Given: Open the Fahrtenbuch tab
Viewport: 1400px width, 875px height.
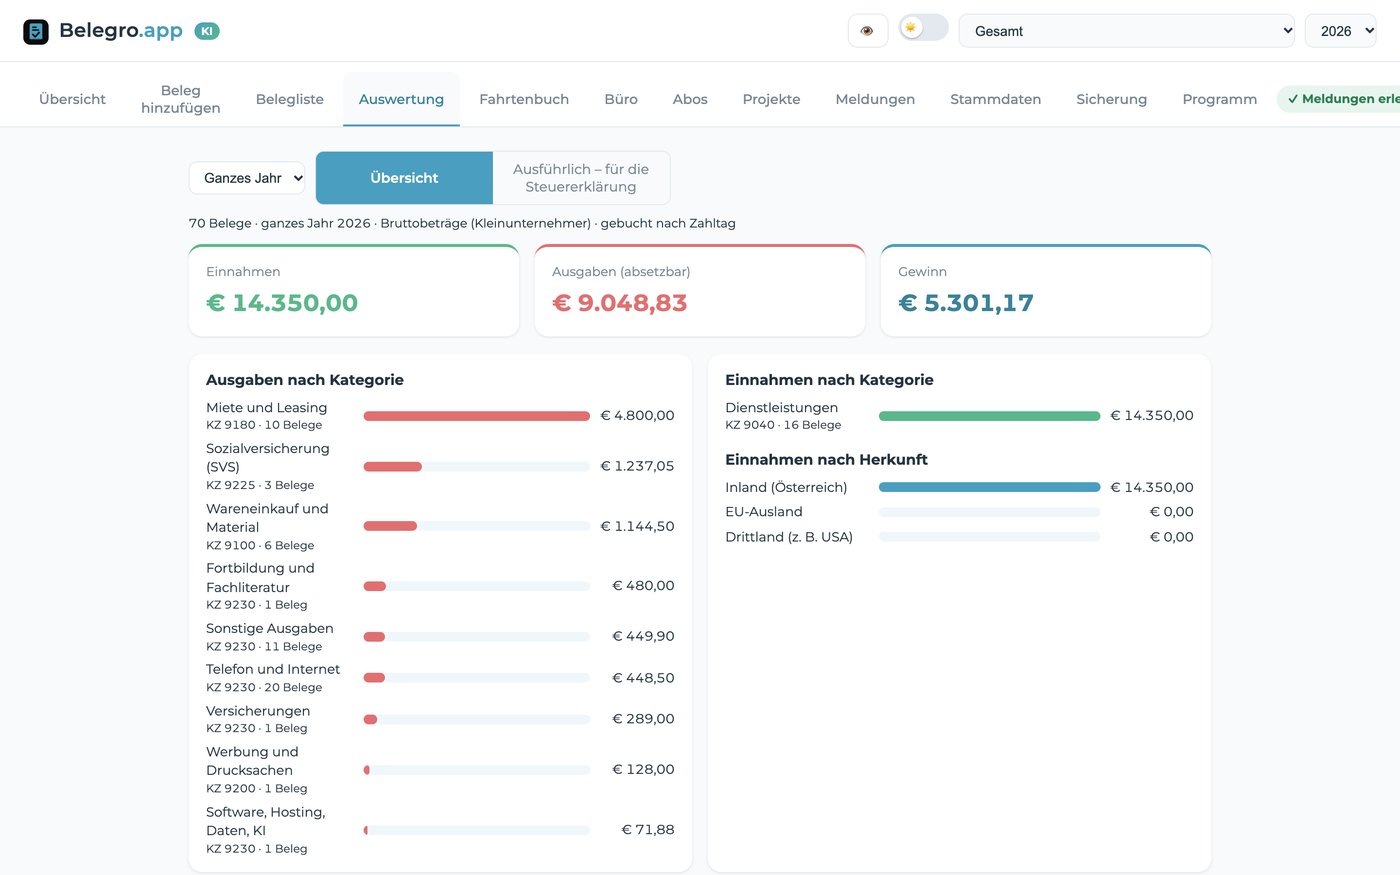Looking at the screenshot, I should 524,99.
